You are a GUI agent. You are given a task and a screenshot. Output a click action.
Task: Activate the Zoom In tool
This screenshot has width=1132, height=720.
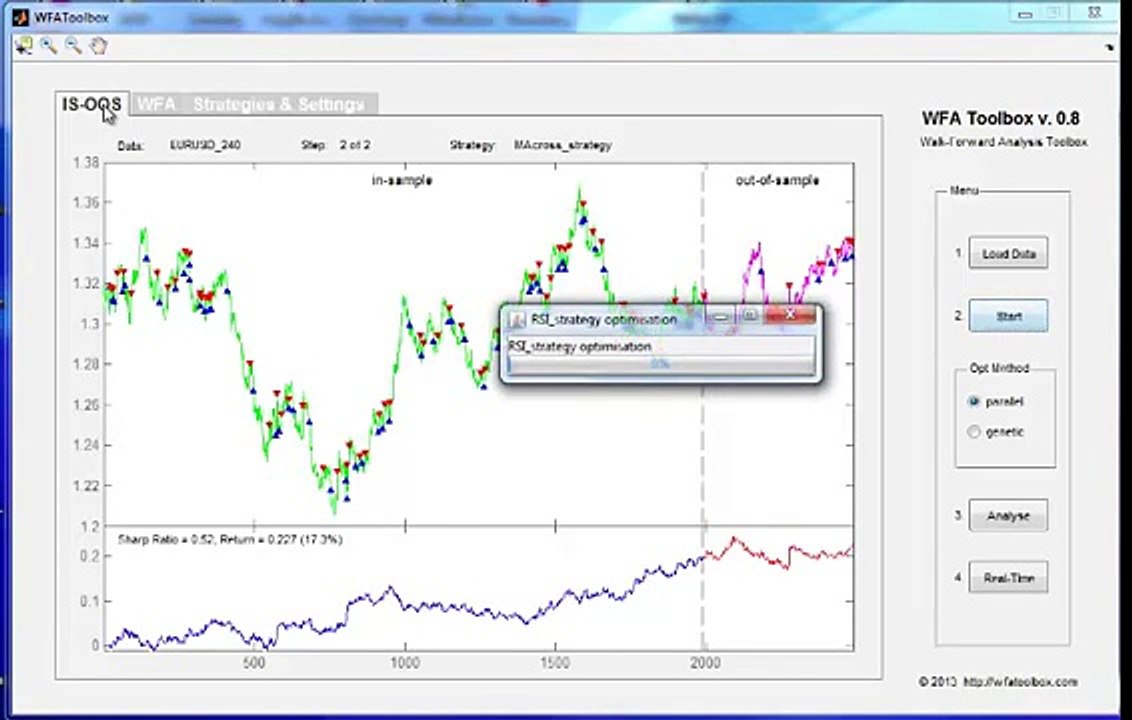tap(48, 46)
